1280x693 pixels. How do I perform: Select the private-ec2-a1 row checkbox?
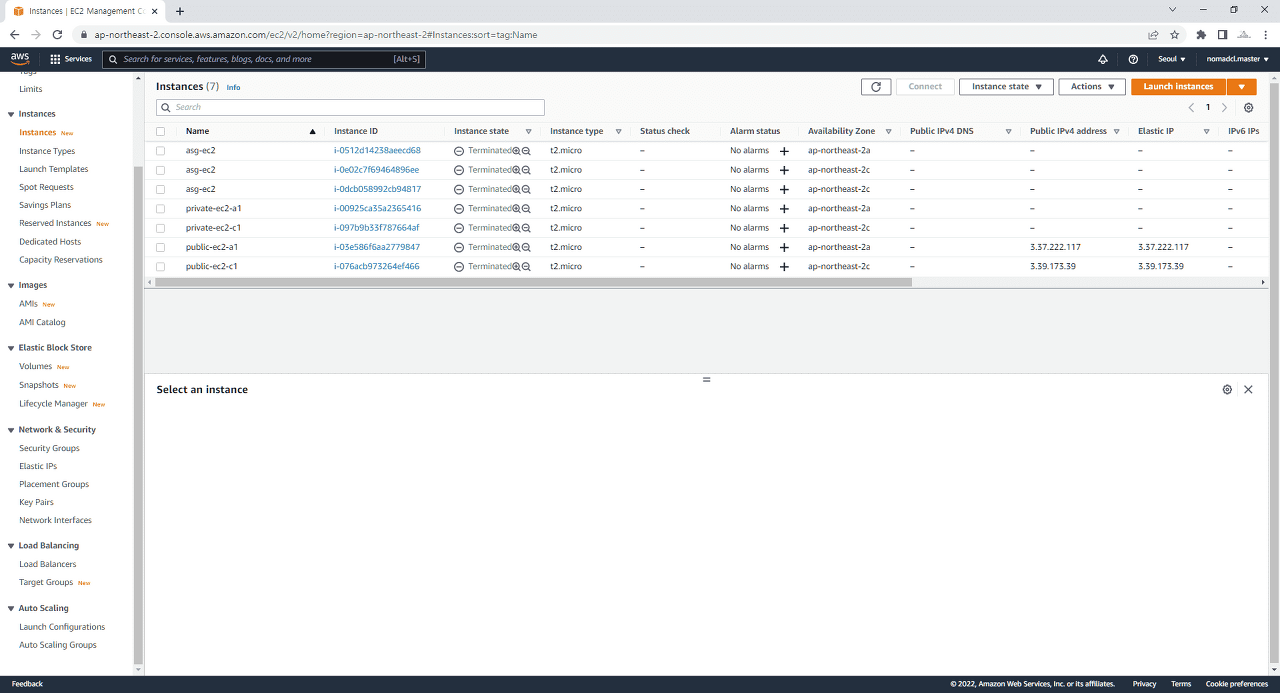[x=160, y=209]
